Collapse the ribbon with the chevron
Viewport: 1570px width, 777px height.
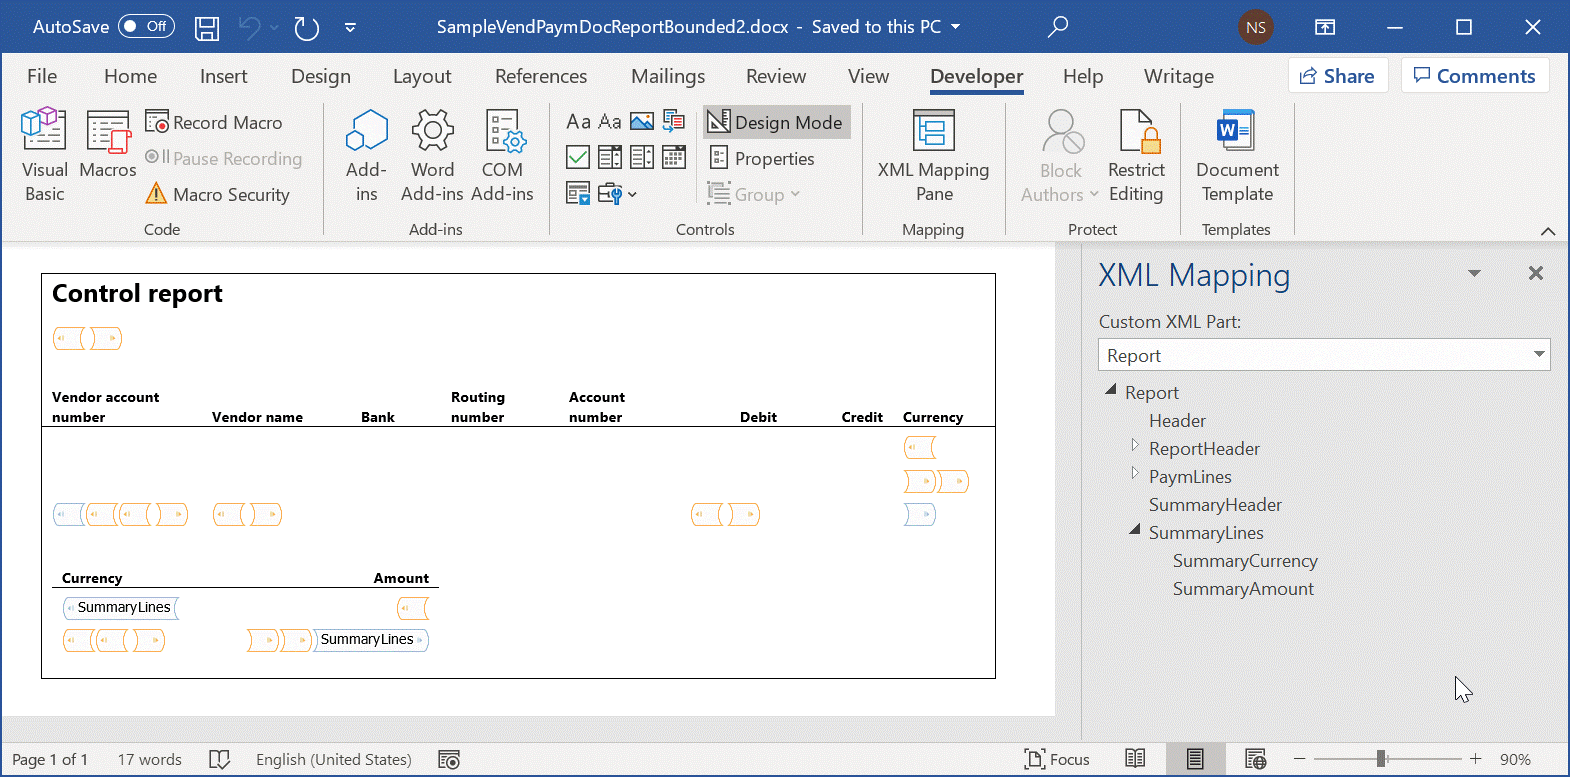coord(1548,231)
